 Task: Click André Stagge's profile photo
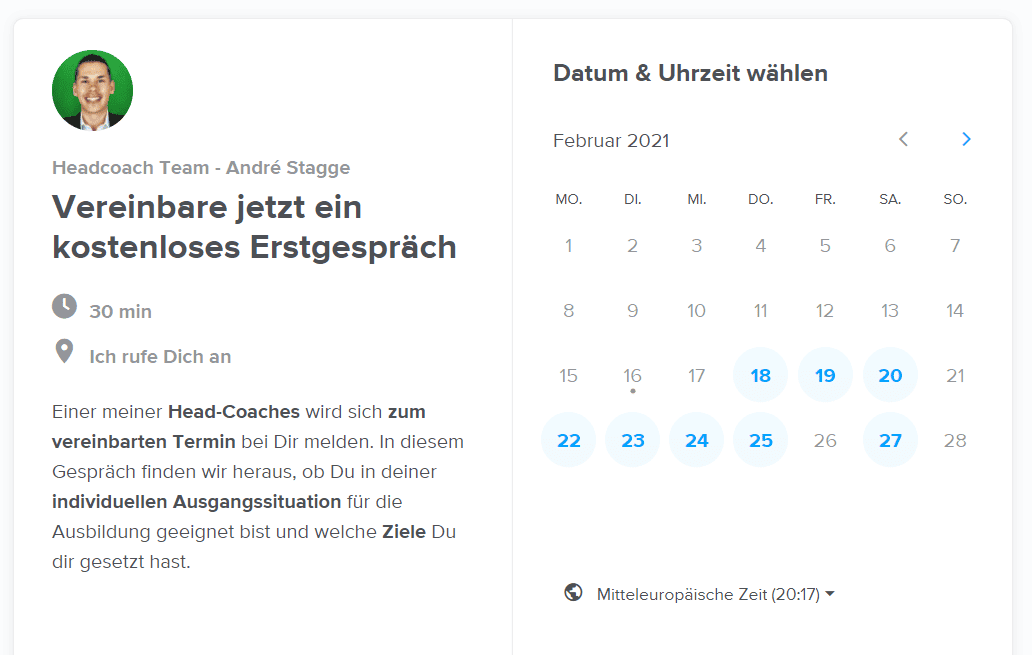tap(93, 90)
